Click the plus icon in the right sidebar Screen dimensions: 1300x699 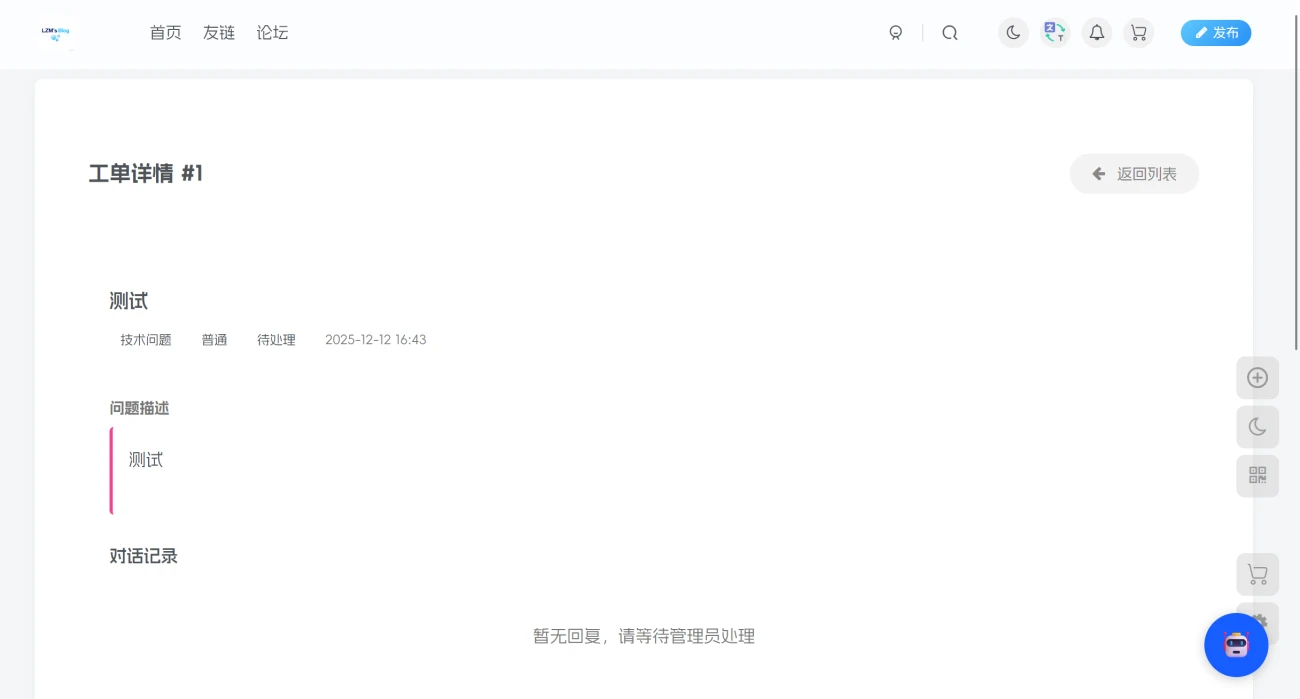coord(1257,377)
